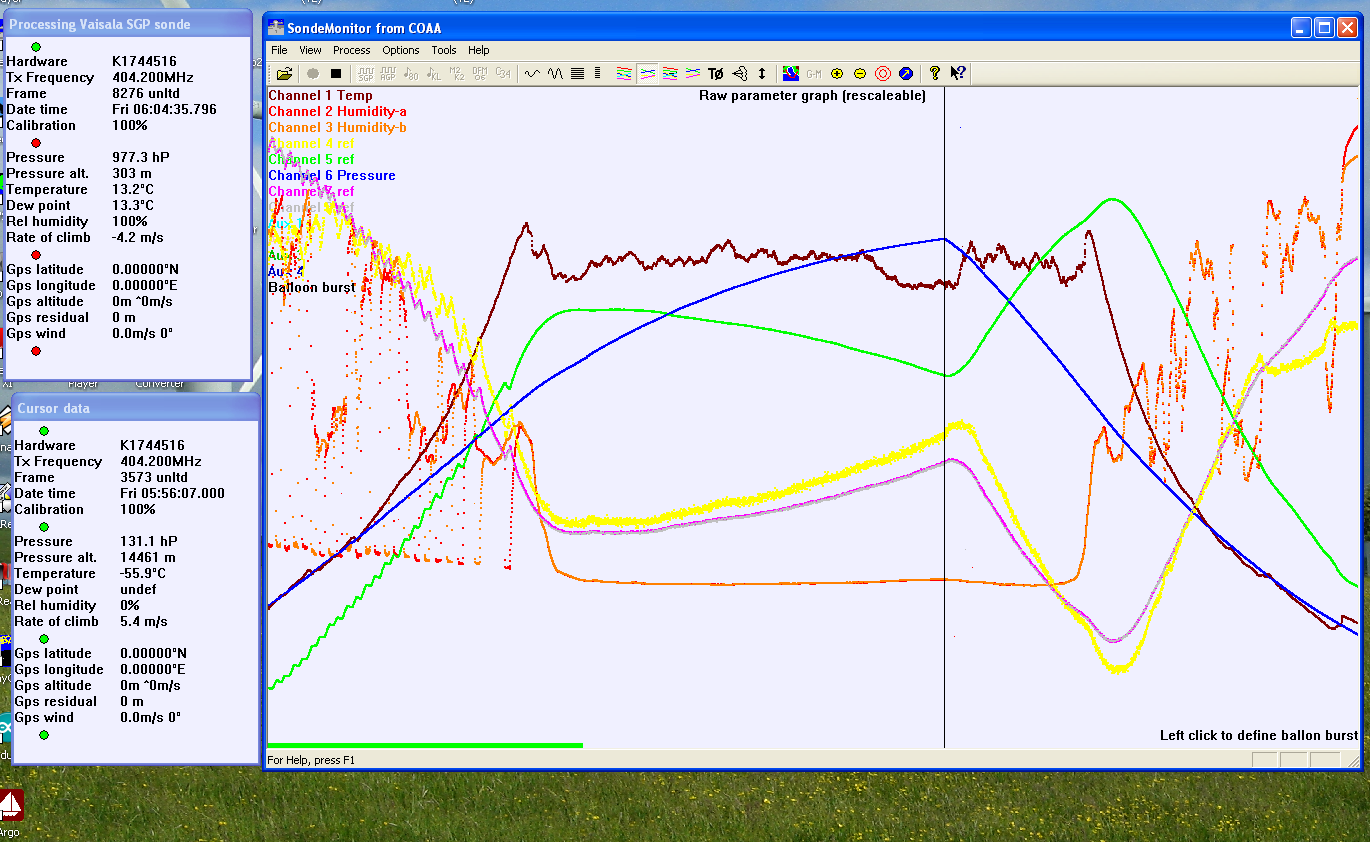
Task: Open the Tools menu
Action: [443, 50]
